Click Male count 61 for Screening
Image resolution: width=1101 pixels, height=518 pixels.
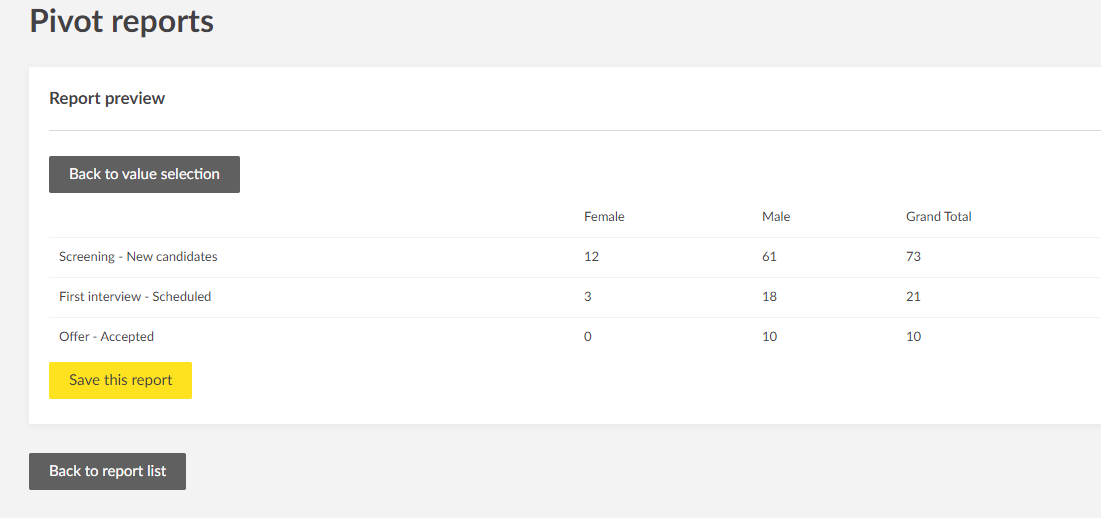click(769, 256)
